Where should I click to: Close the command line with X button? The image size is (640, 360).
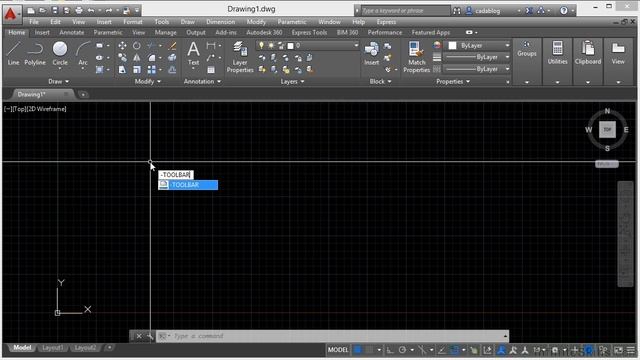click(x=139, y=336)
